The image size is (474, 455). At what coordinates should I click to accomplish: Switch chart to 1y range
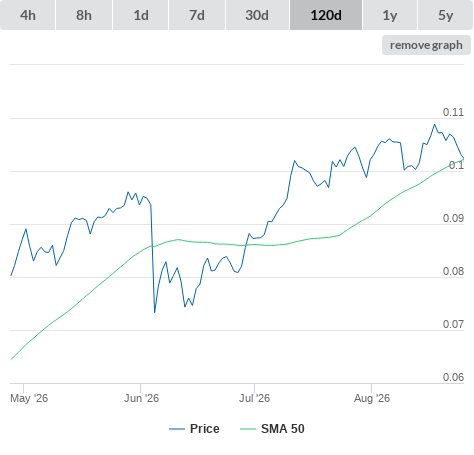pyautogui.click(x=390, y=15)
